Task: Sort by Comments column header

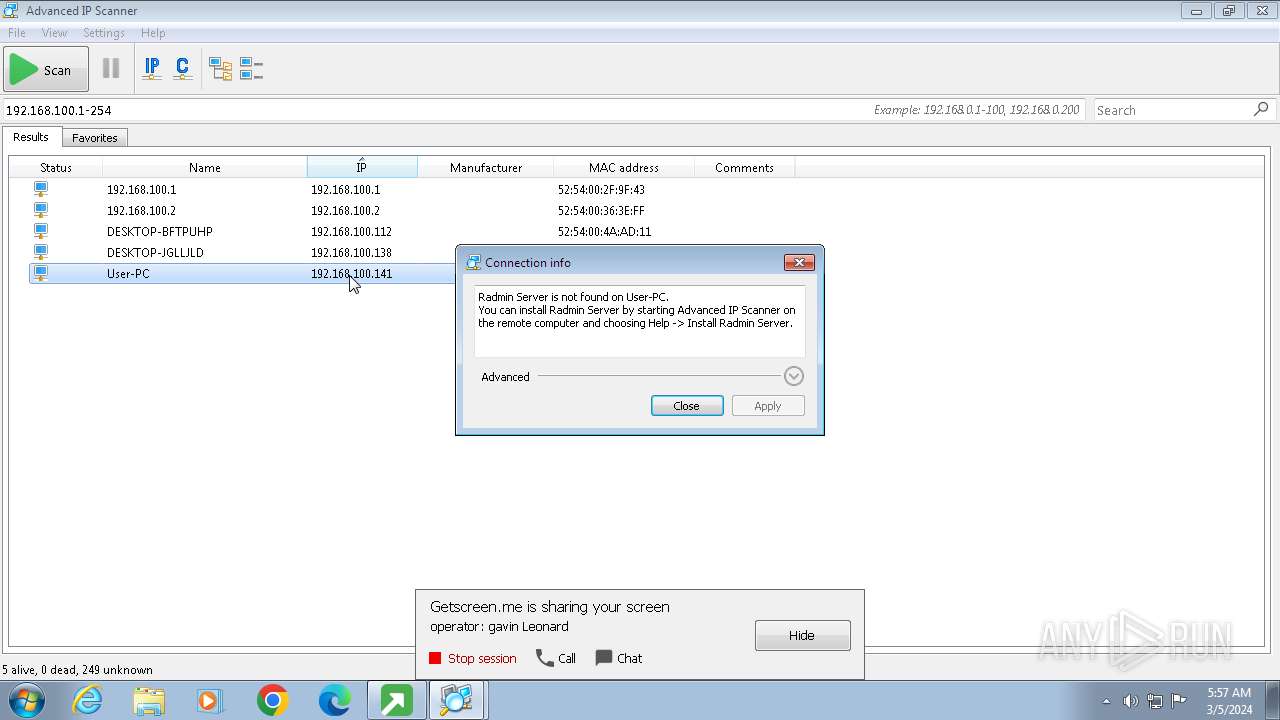Action: point(744,167)
